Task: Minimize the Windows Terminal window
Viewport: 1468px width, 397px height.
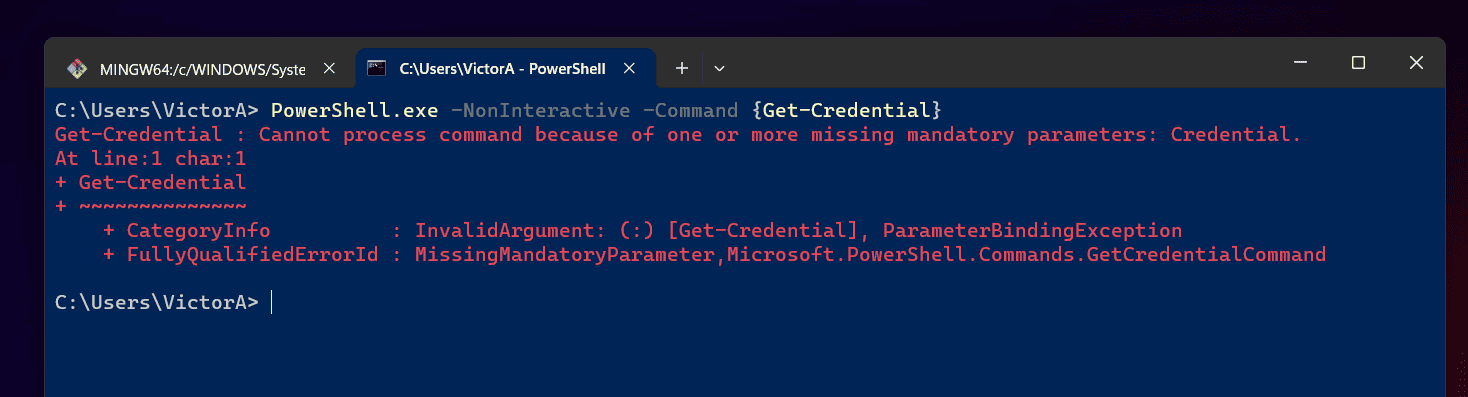Action: (x=1300, y=63)
